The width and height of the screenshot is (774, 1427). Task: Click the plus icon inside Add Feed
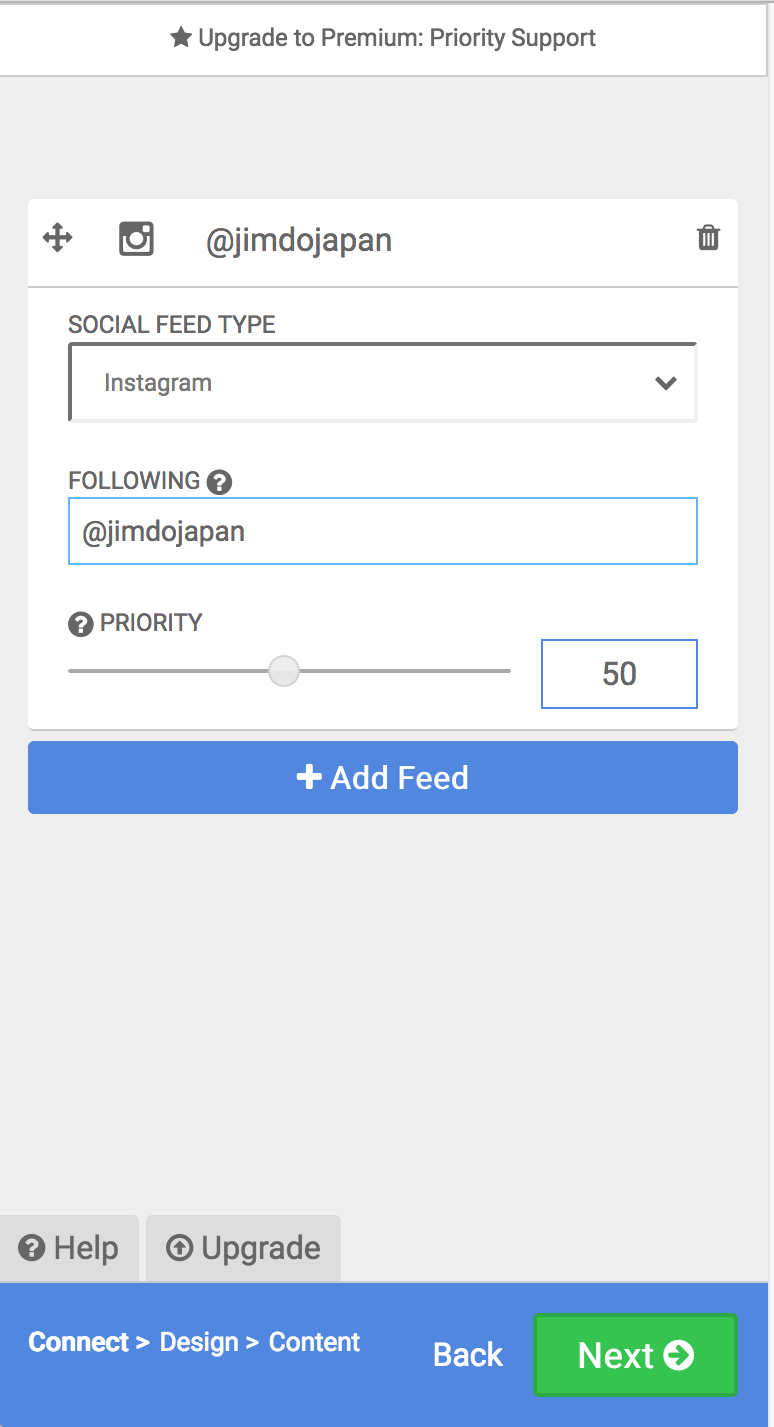pos(308,777)
